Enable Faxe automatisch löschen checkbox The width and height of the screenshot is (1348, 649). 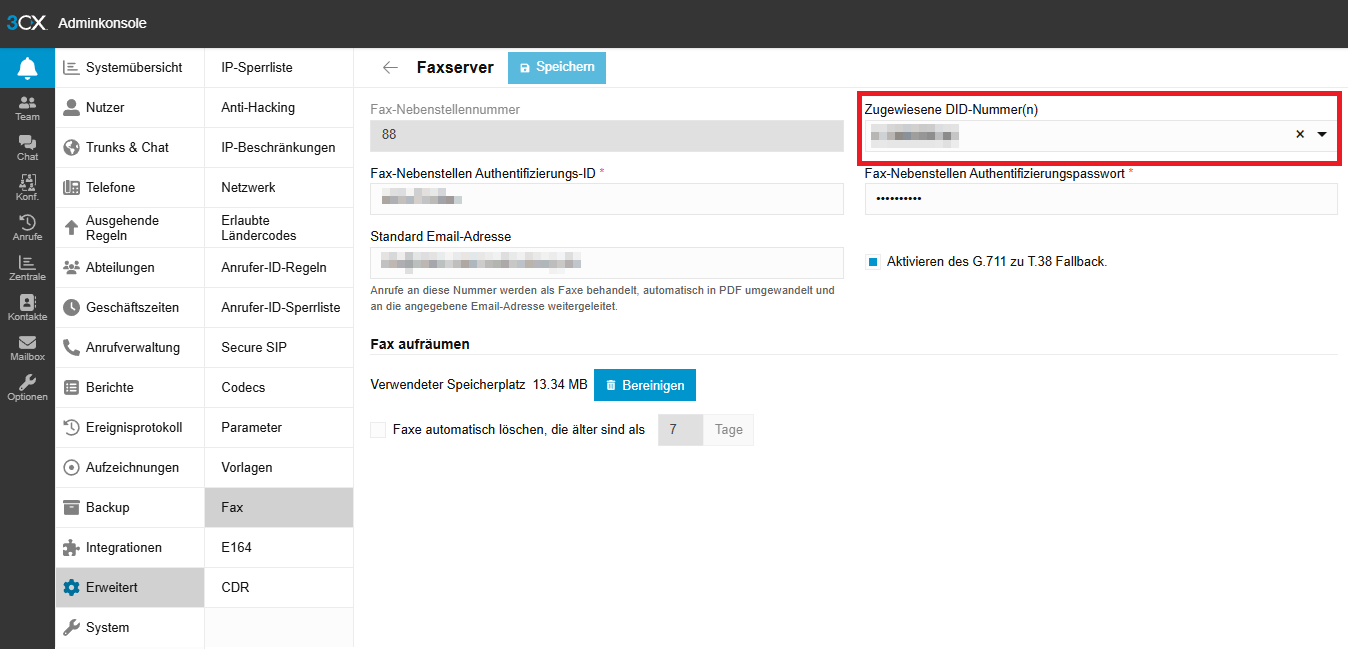point(378,430)
